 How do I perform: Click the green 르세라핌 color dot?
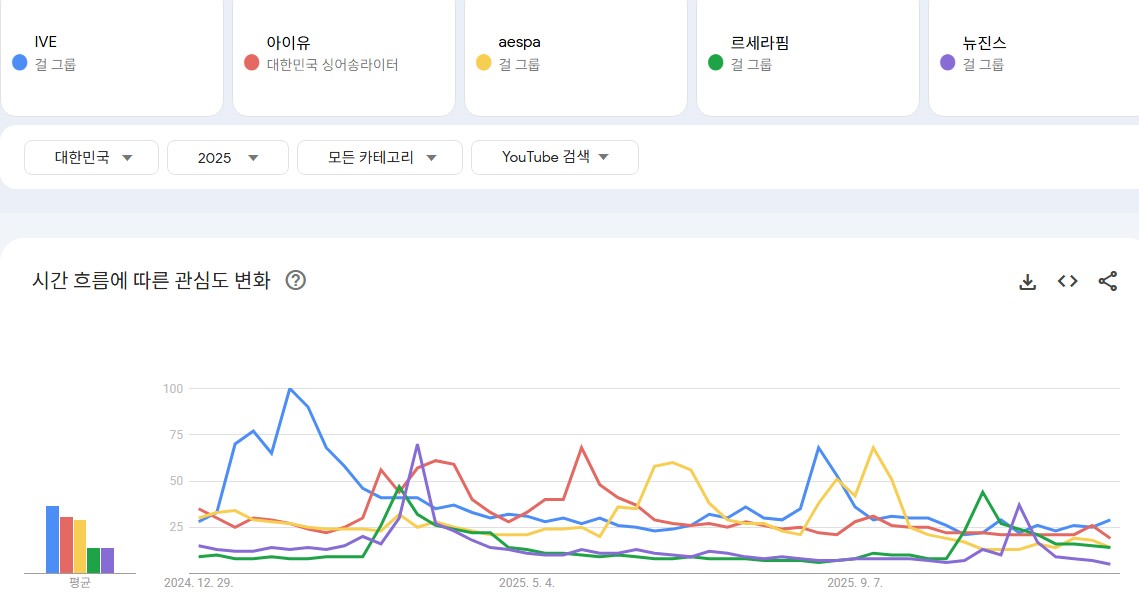(x=715, y=63)
